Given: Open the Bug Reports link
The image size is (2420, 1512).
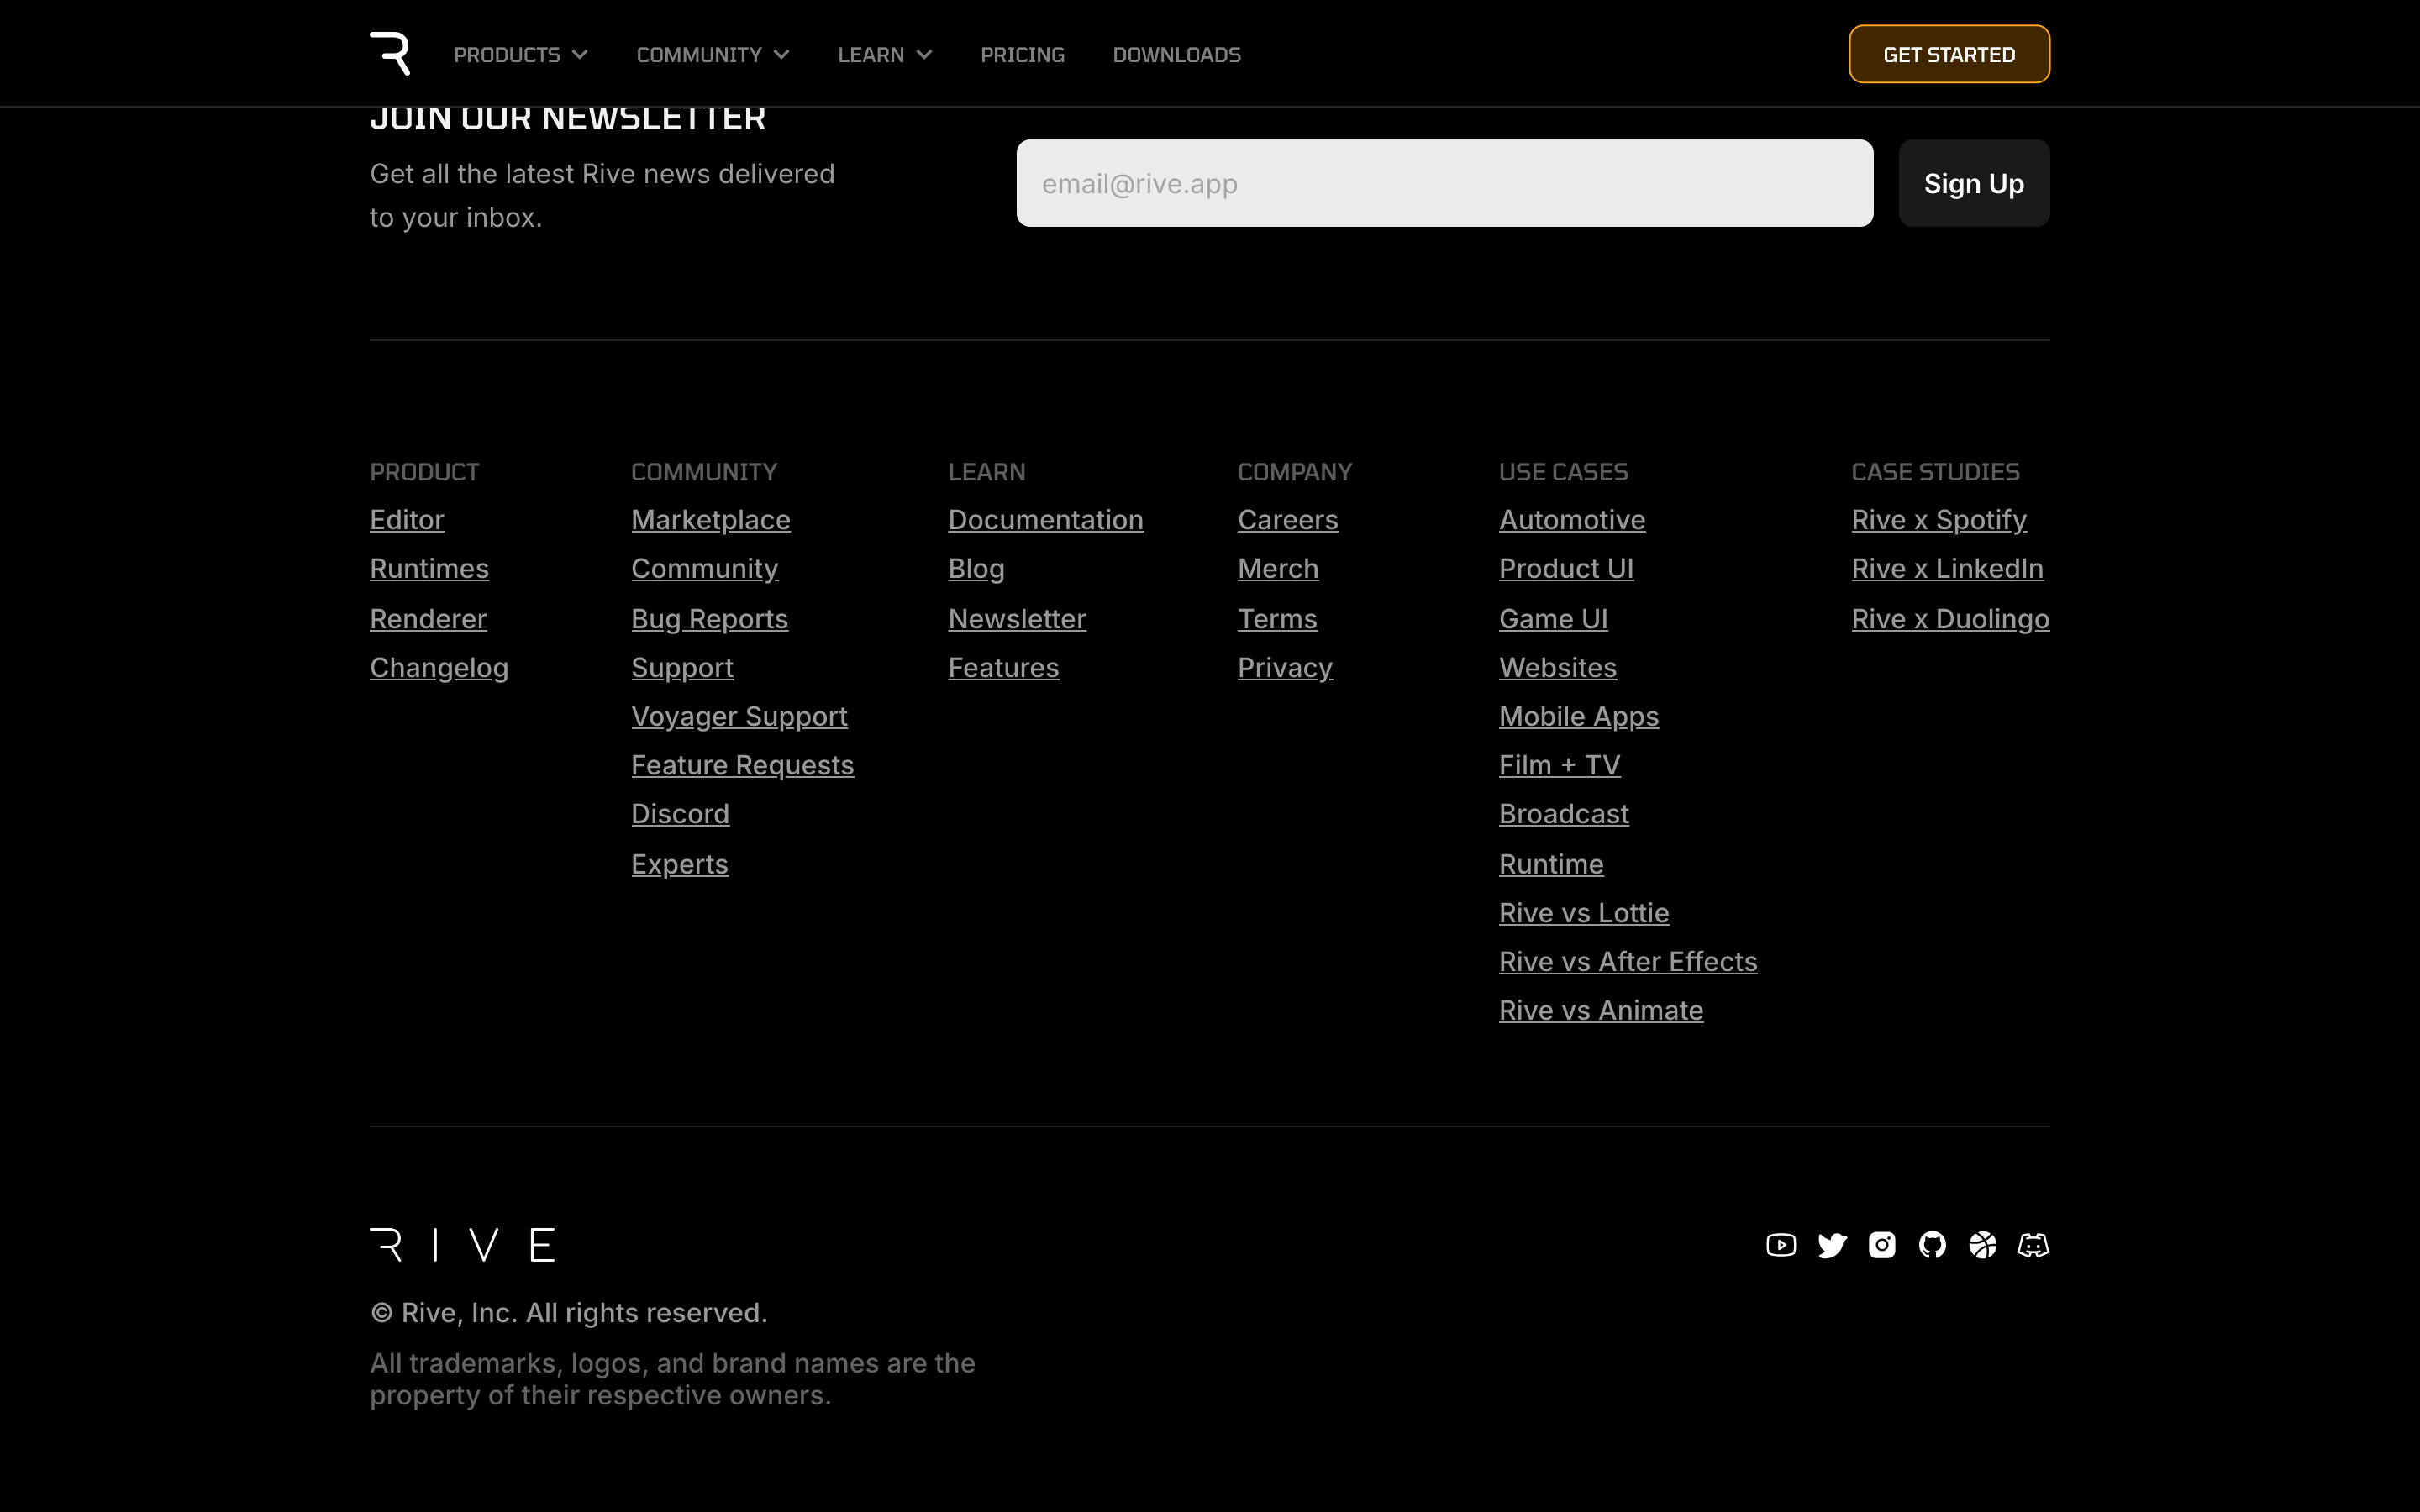Looking at the screenshot, I should 710,619.
